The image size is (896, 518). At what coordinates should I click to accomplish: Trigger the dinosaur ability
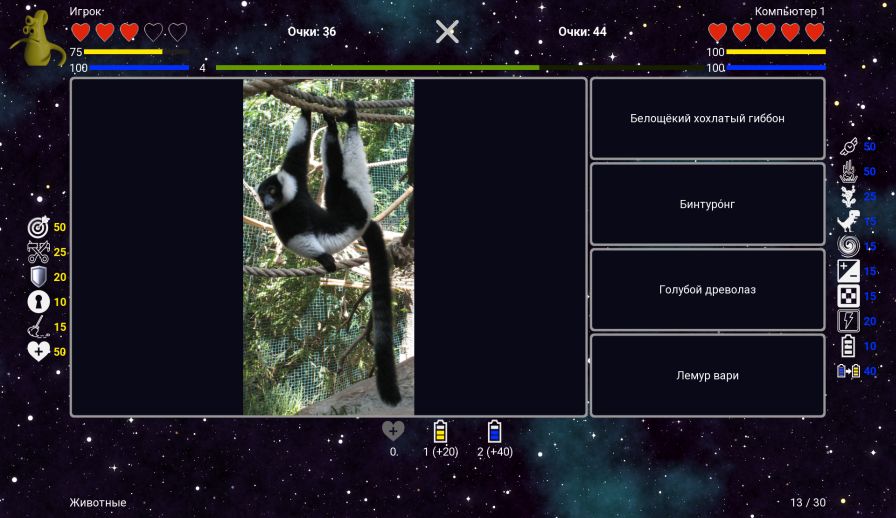[848, 221]
